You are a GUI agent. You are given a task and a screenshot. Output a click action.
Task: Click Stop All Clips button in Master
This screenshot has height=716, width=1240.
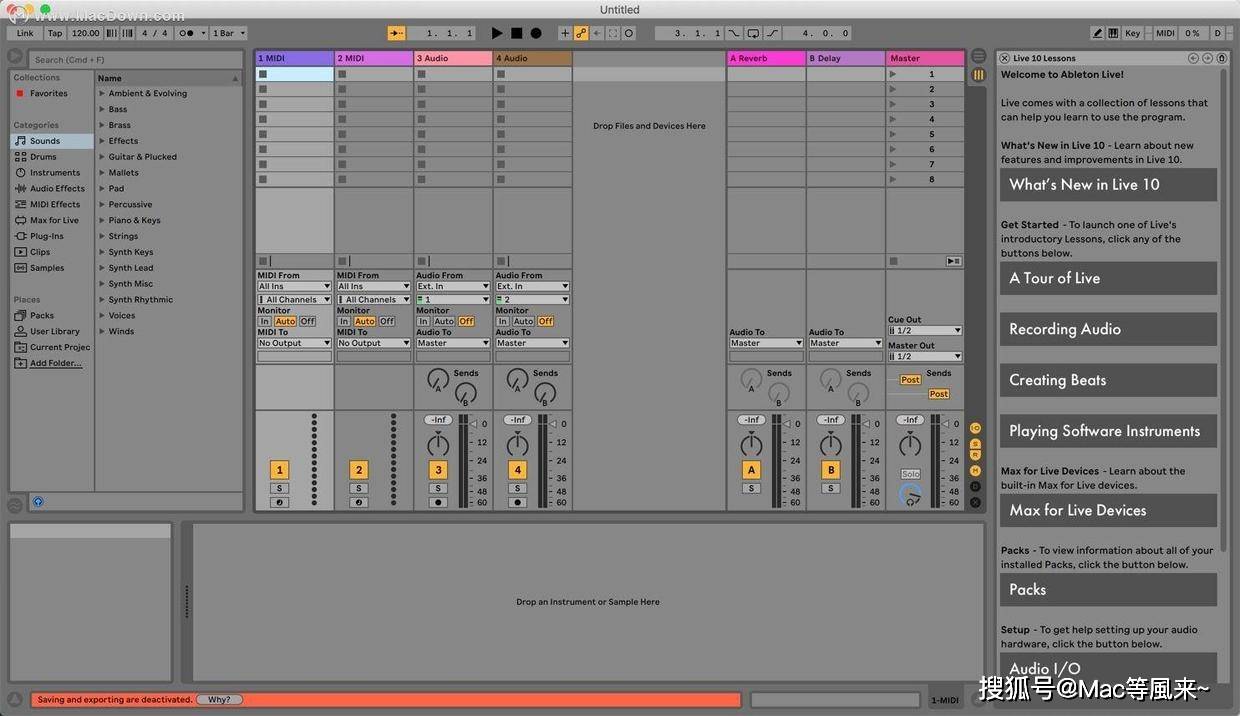(x=893, y=261)
